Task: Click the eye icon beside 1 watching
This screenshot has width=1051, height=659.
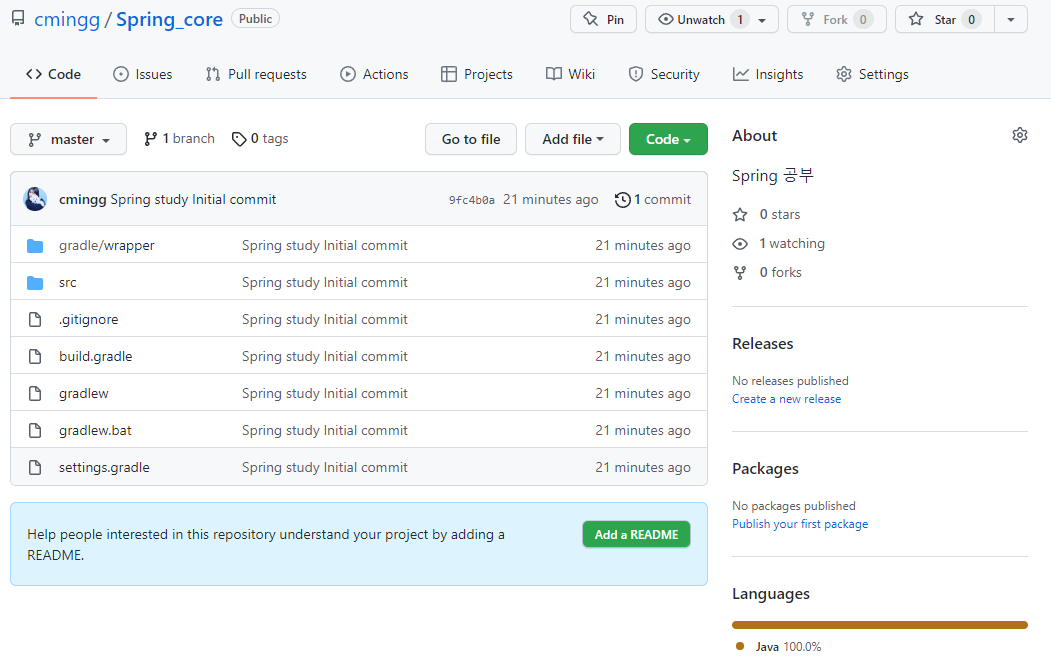Action: 740,244
